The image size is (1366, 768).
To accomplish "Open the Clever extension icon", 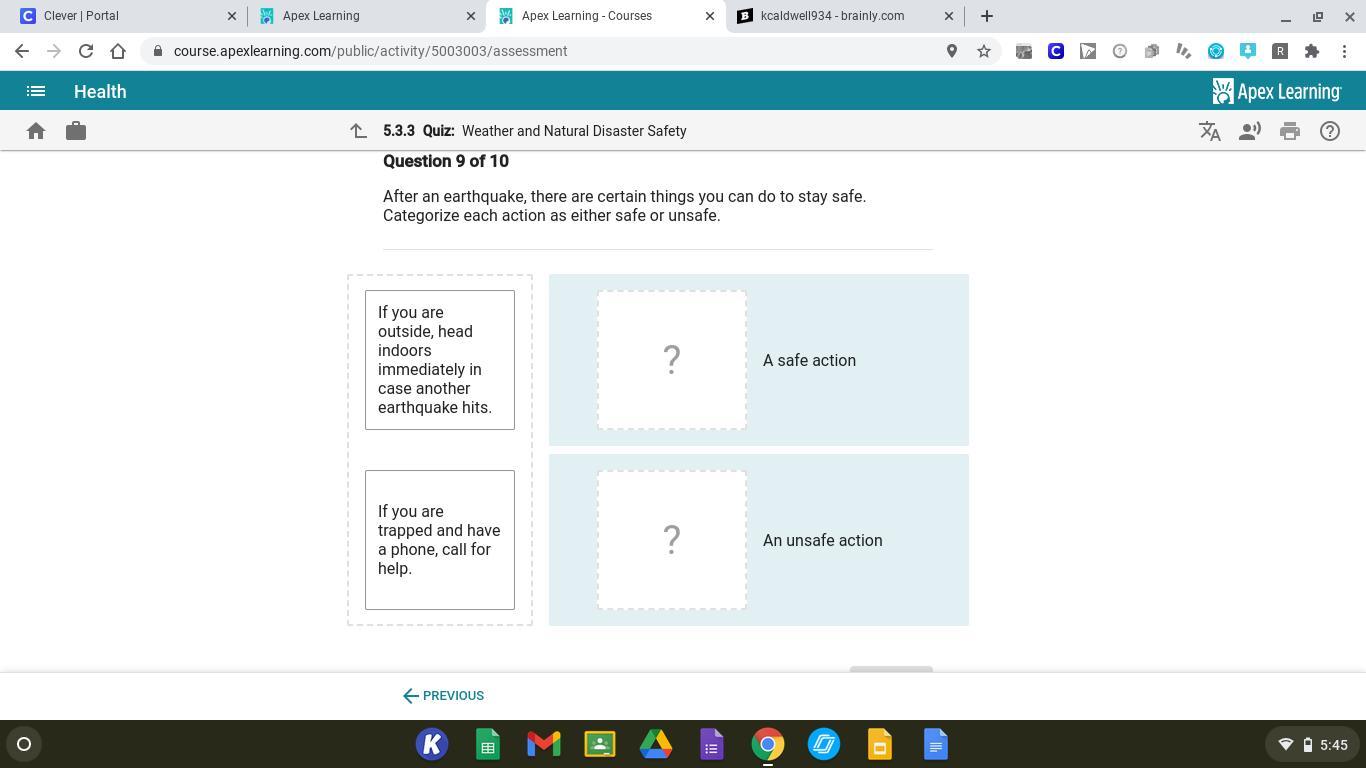I will (x=1056, y=51).
